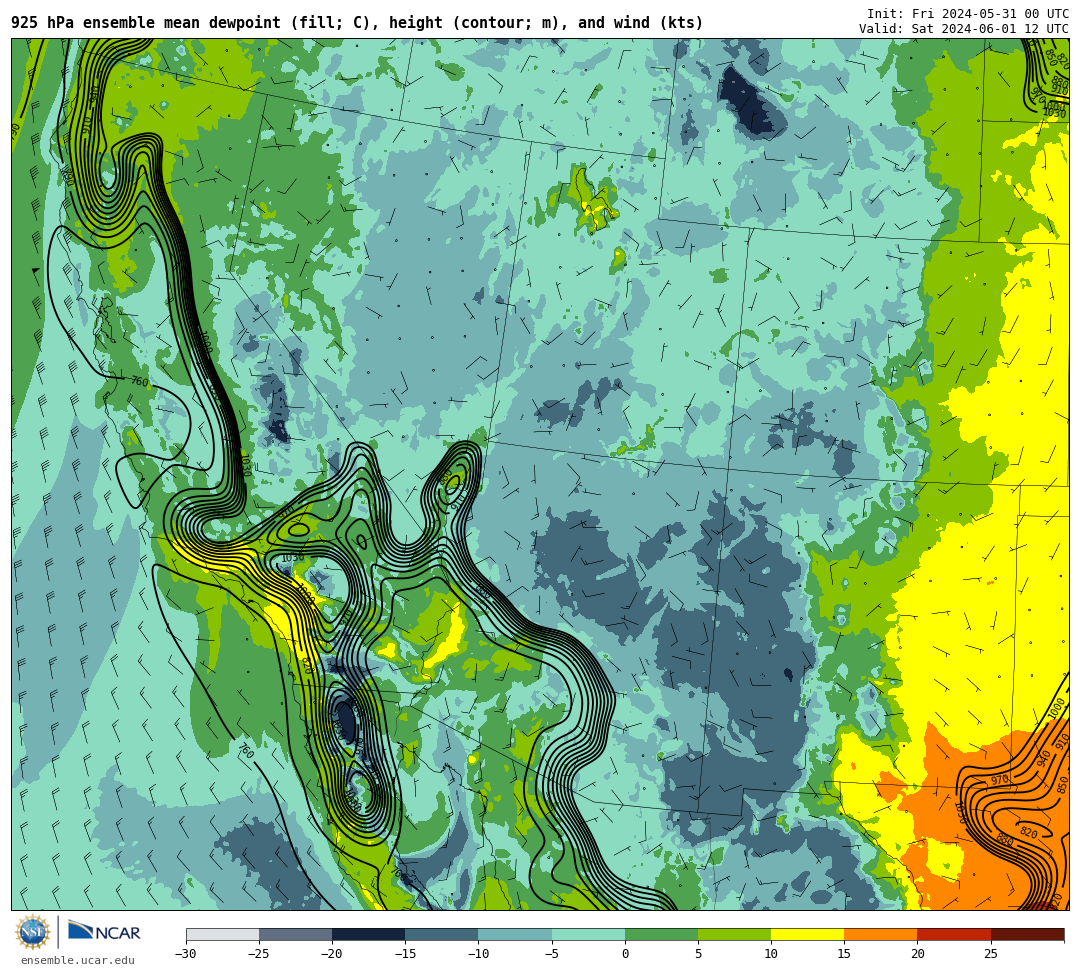The width and height of the screenshot is (1080, 973).
Task: Select the -20 to -15 dark navy swatch
Action: [368, 934]
